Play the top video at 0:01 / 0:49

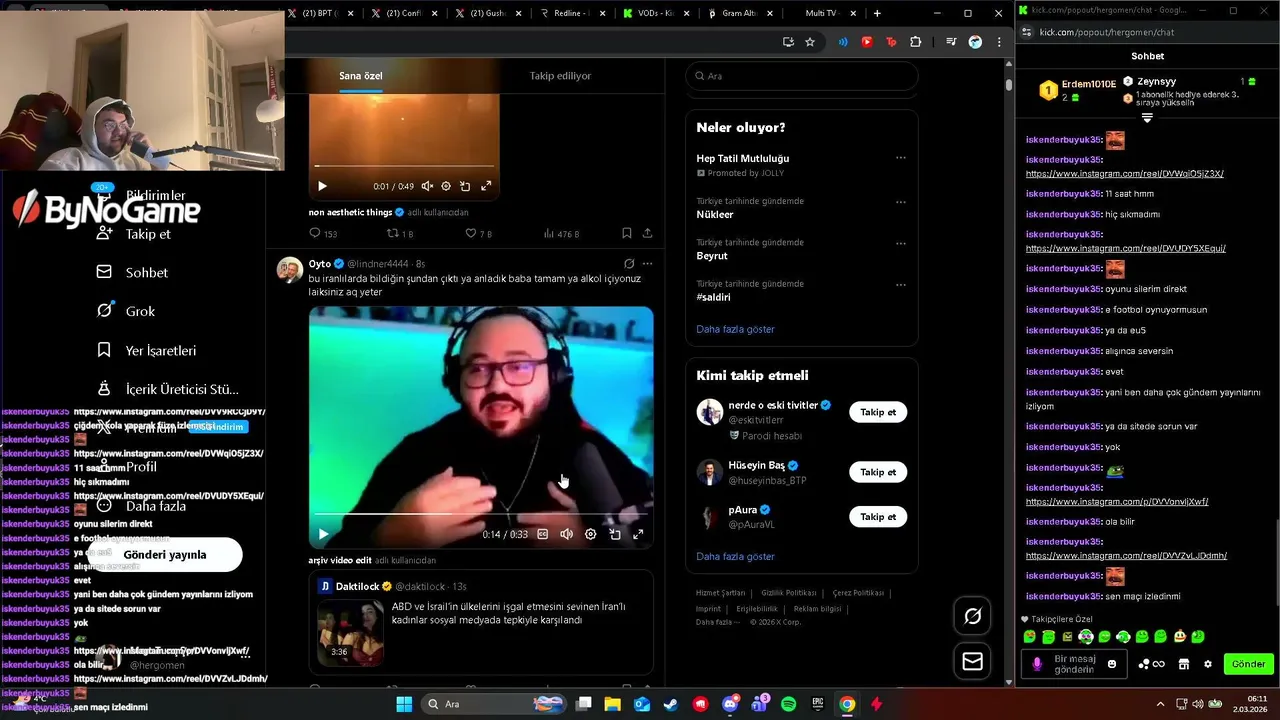tap(322, 186)
